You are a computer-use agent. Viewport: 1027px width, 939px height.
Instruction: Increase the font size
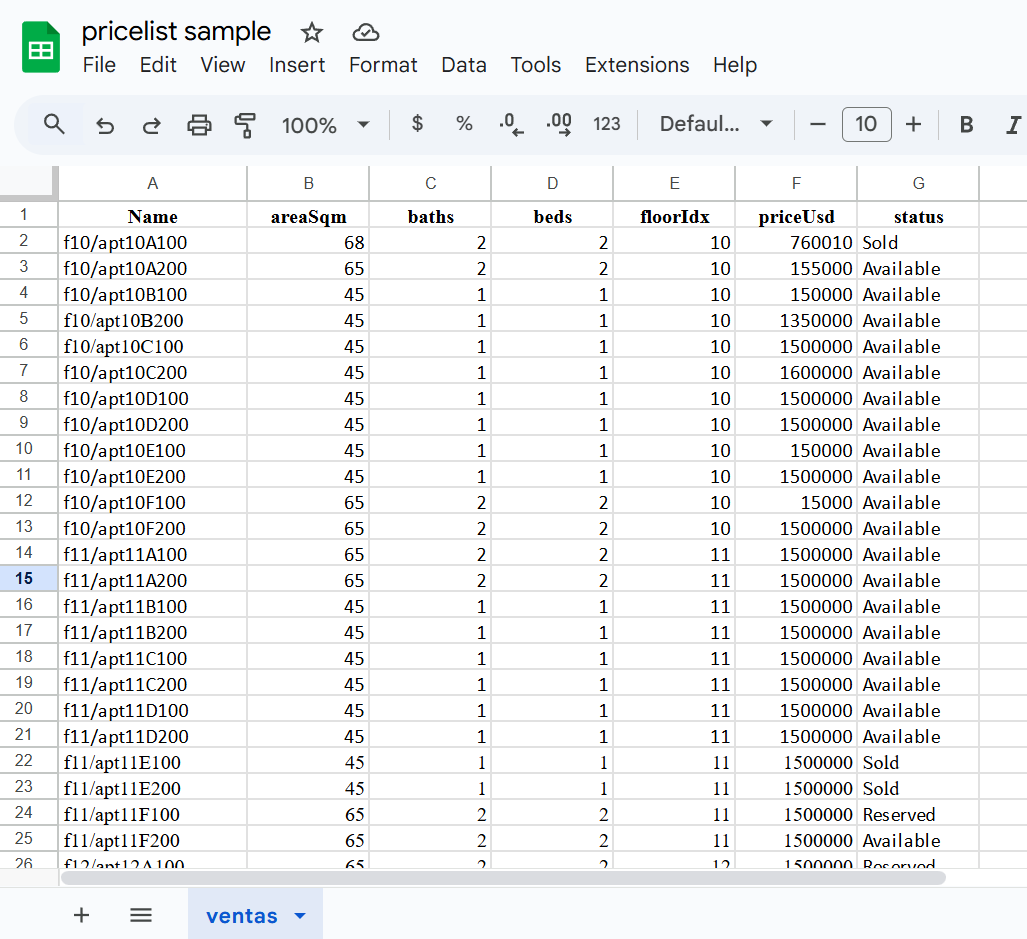913,124
